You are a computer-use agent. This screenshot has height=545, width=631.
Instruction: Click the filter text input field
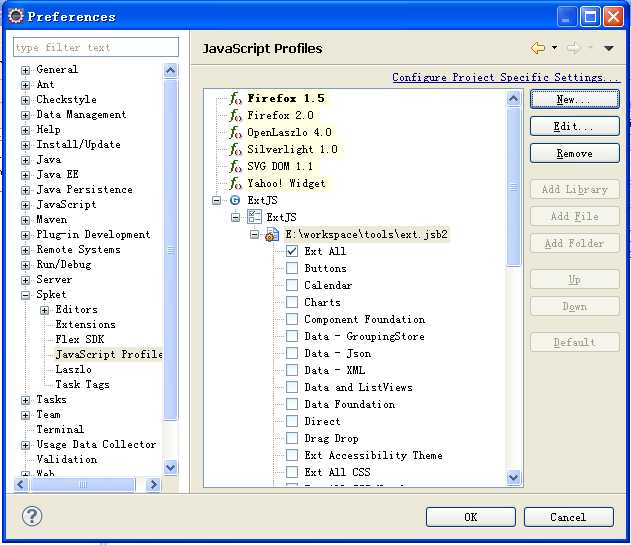click(96, 47)
